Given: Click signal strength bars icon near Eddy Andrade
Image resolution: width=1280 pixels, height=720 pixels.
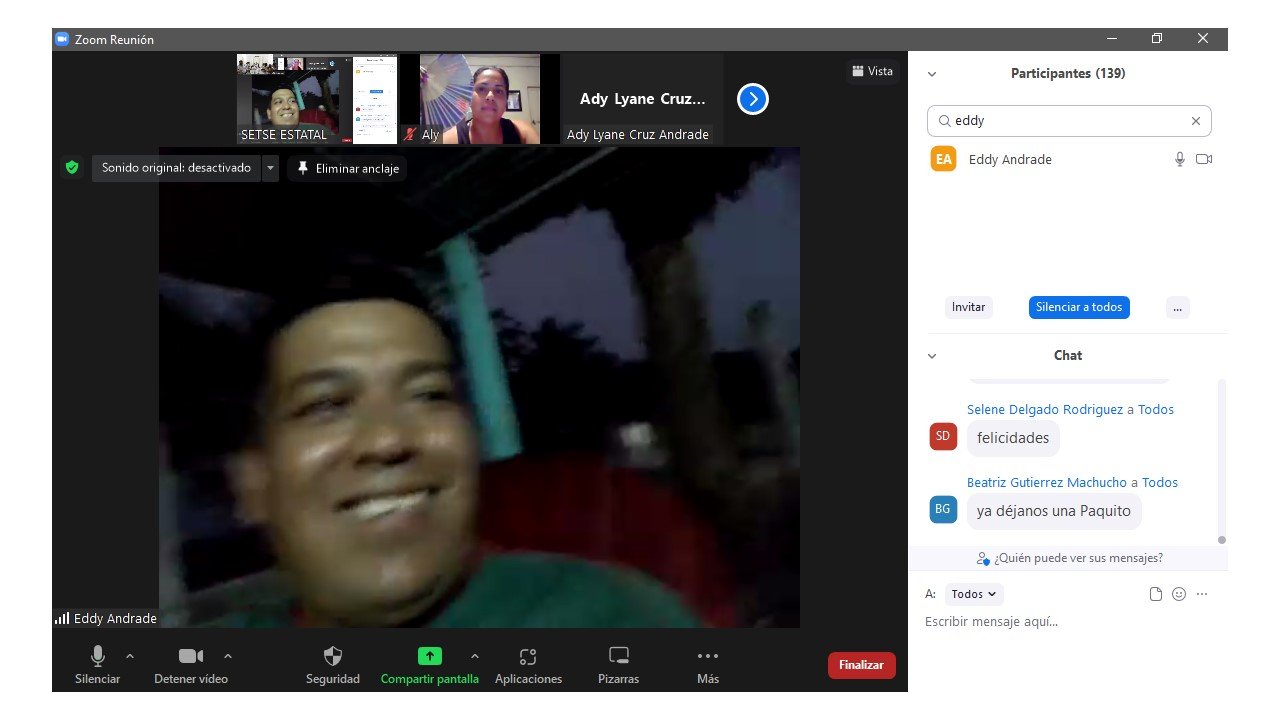Looking at the screenshot, I should (62, 619).
